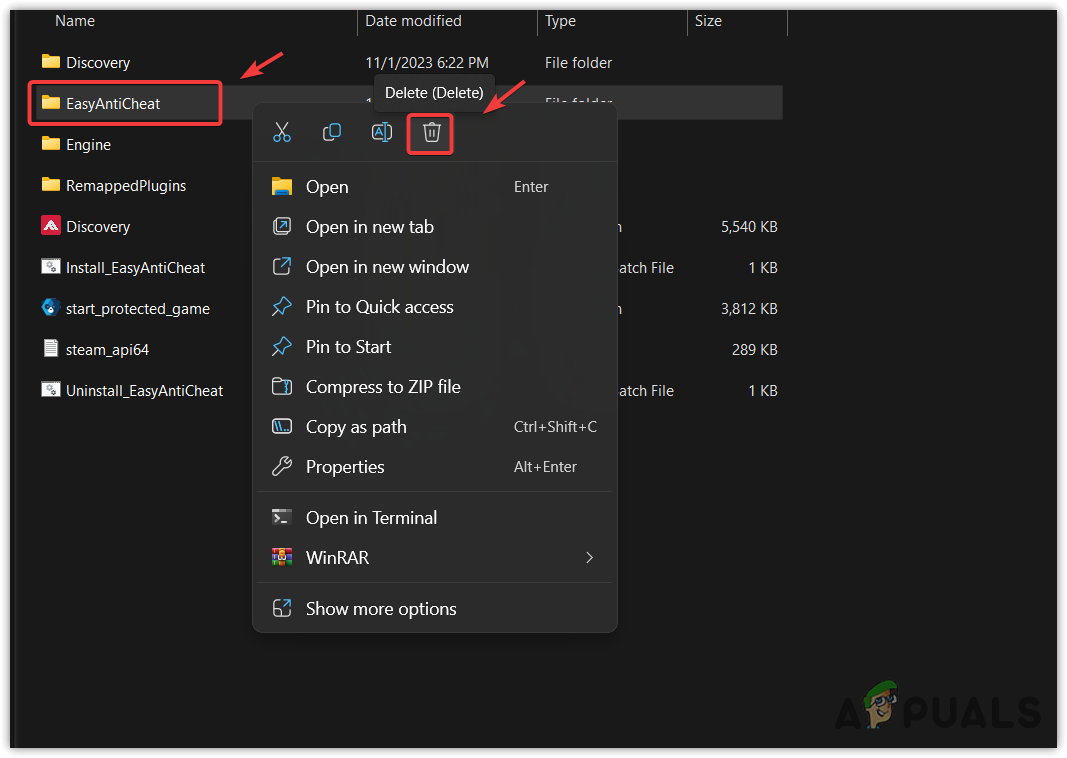
Task: Click the Show more options icon
Action: [282, 608]
